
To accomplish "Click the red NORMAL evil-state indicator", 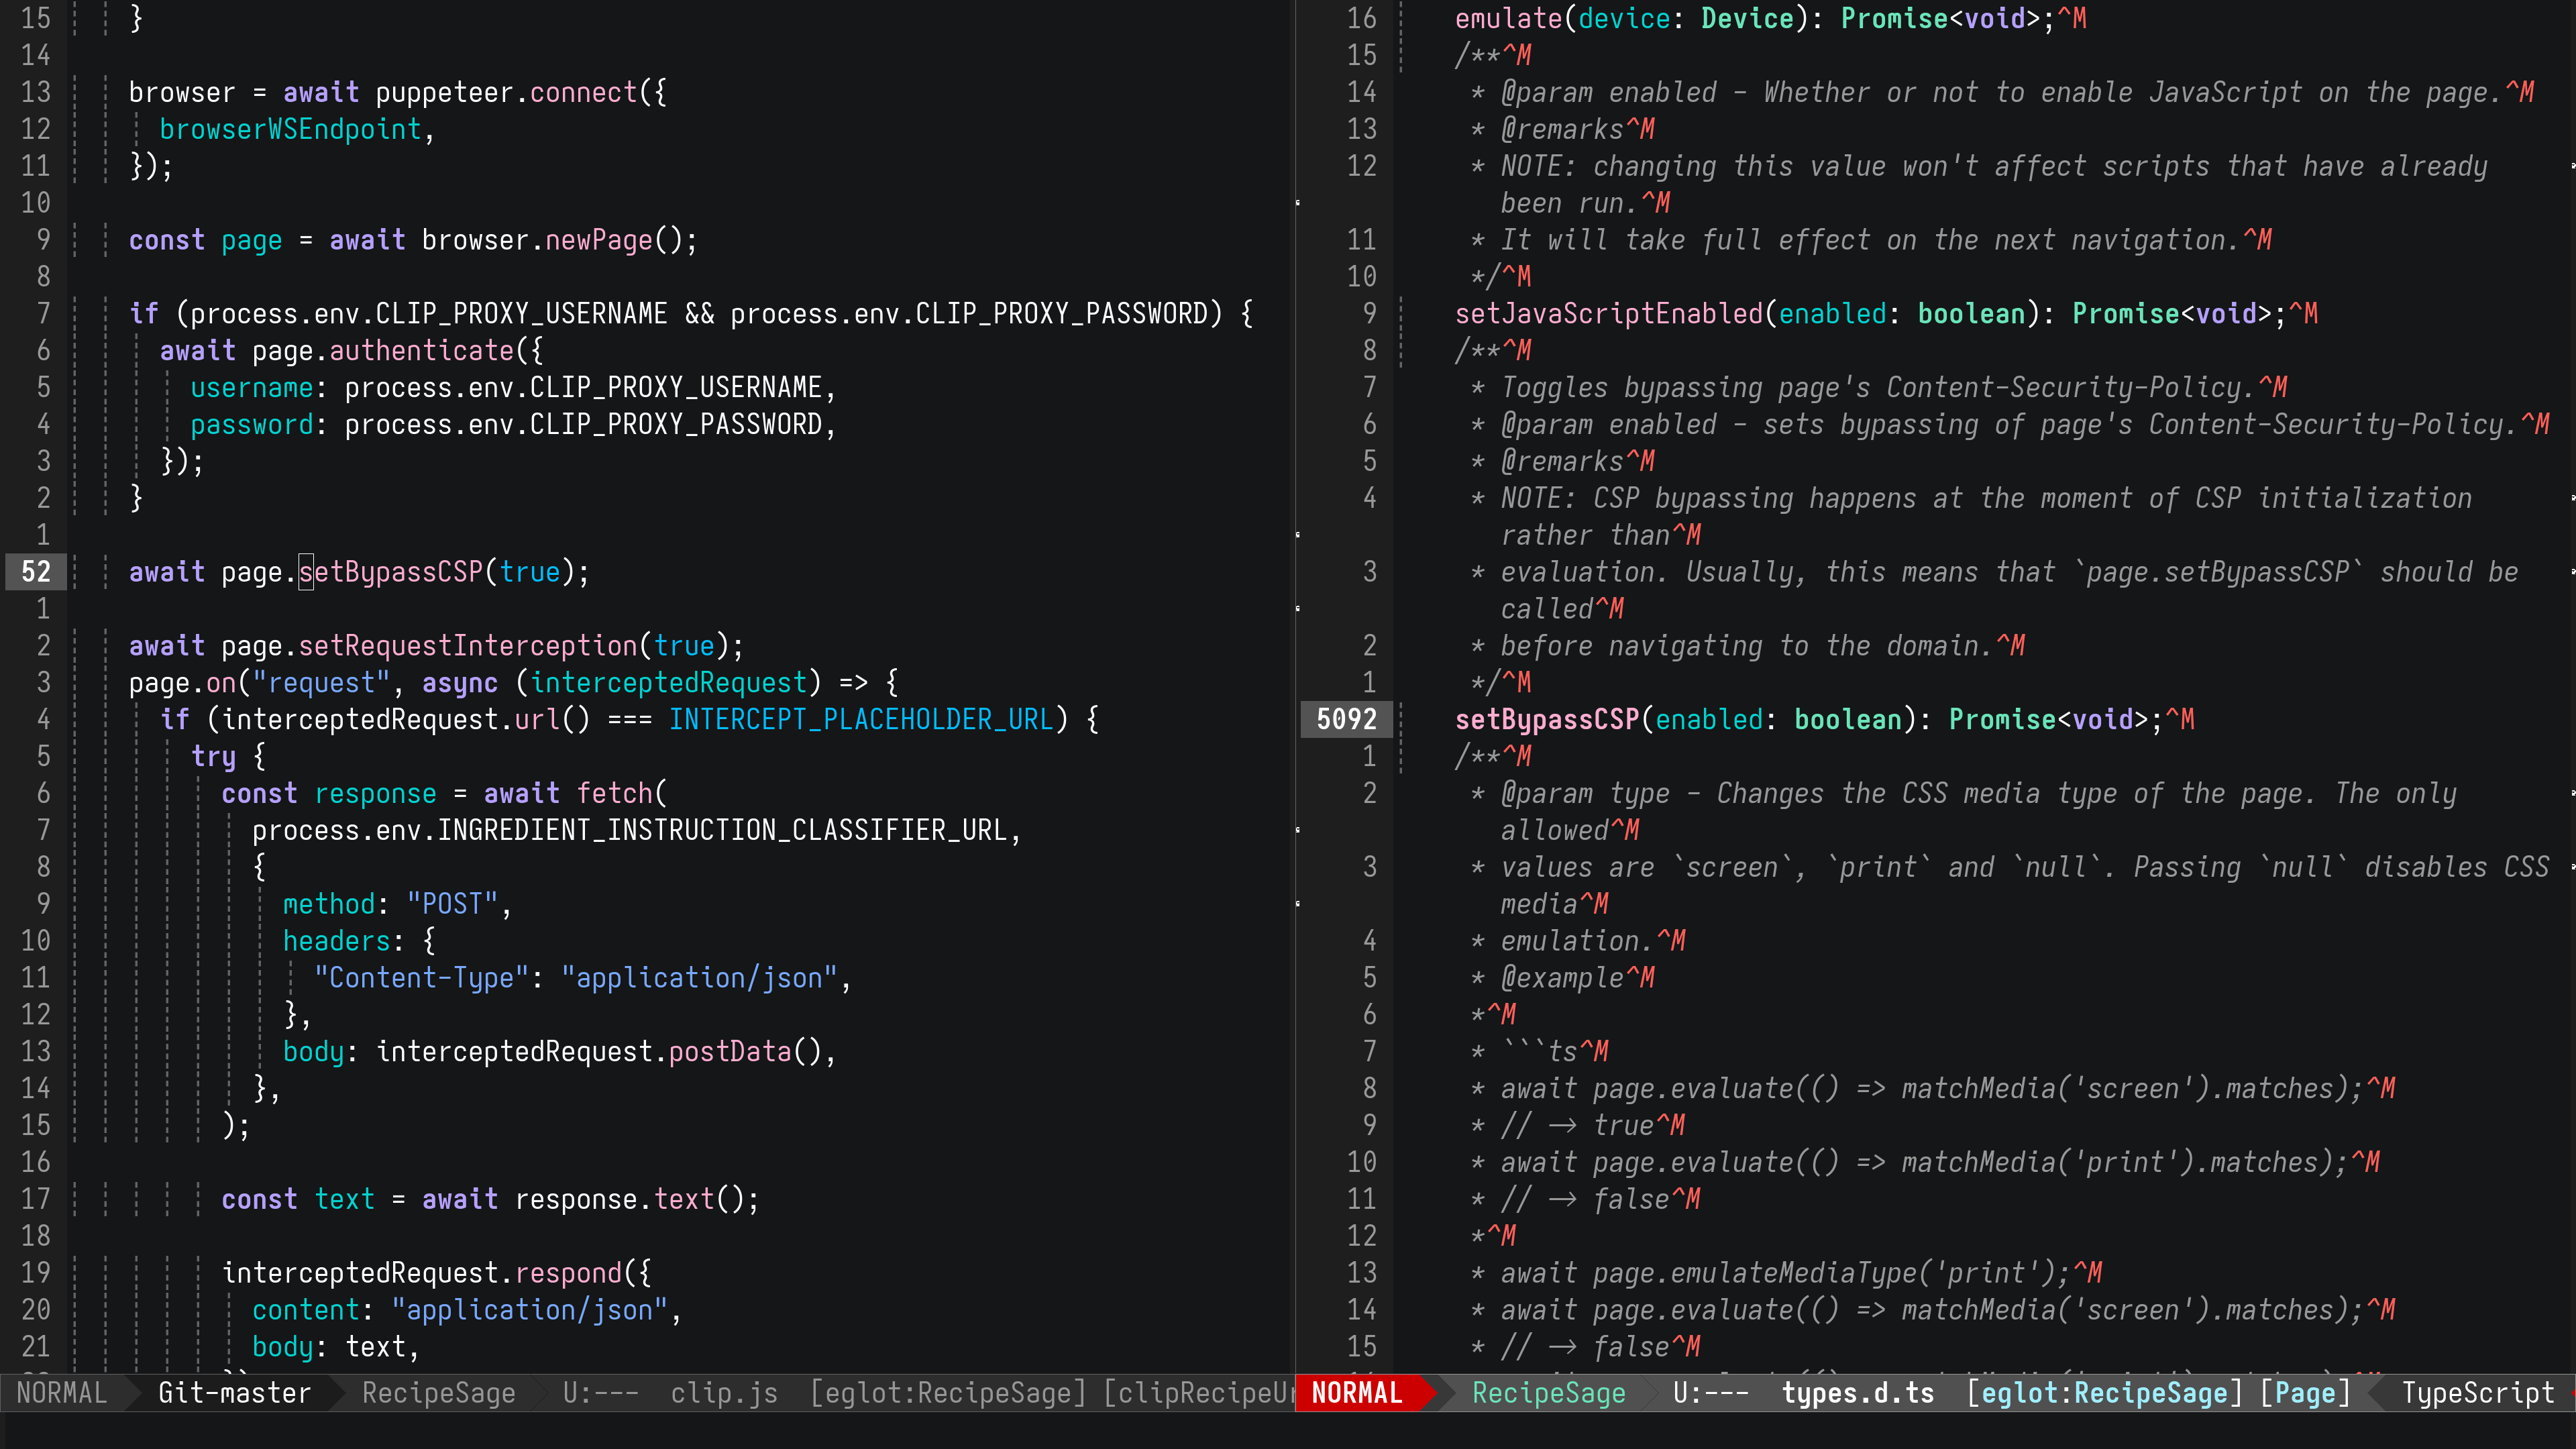I will click(x=1356, y=1393).
